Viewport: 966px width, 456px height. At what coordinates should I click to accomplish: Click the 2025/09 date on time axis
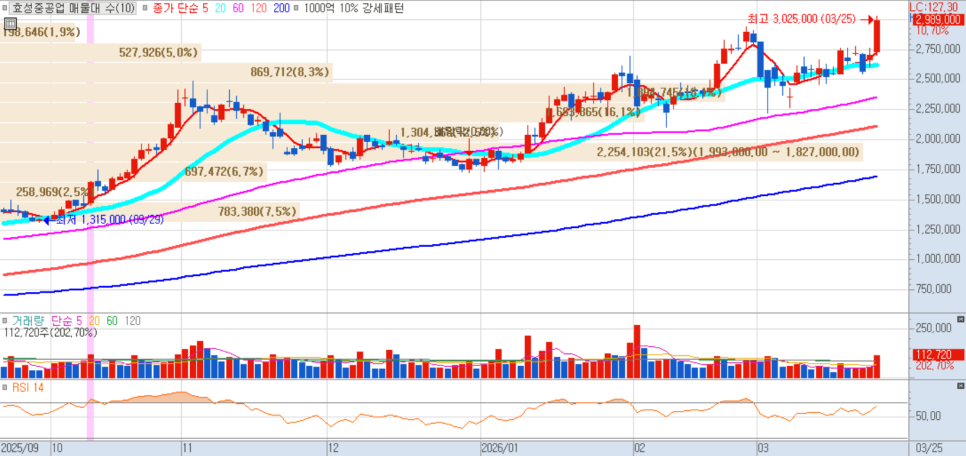(x=20, y=446)
